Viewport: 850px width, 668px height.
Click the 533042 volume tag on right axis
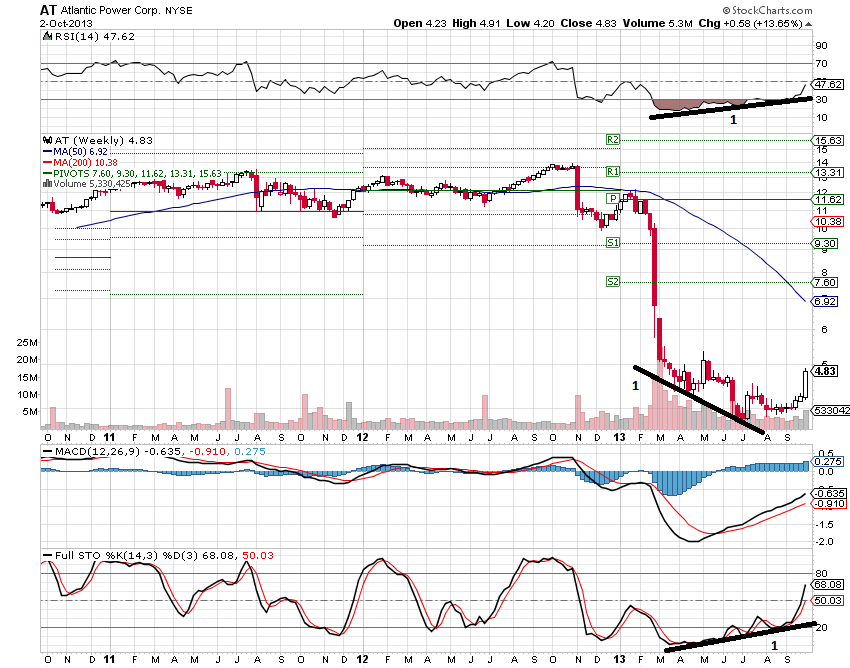point(831,410)
